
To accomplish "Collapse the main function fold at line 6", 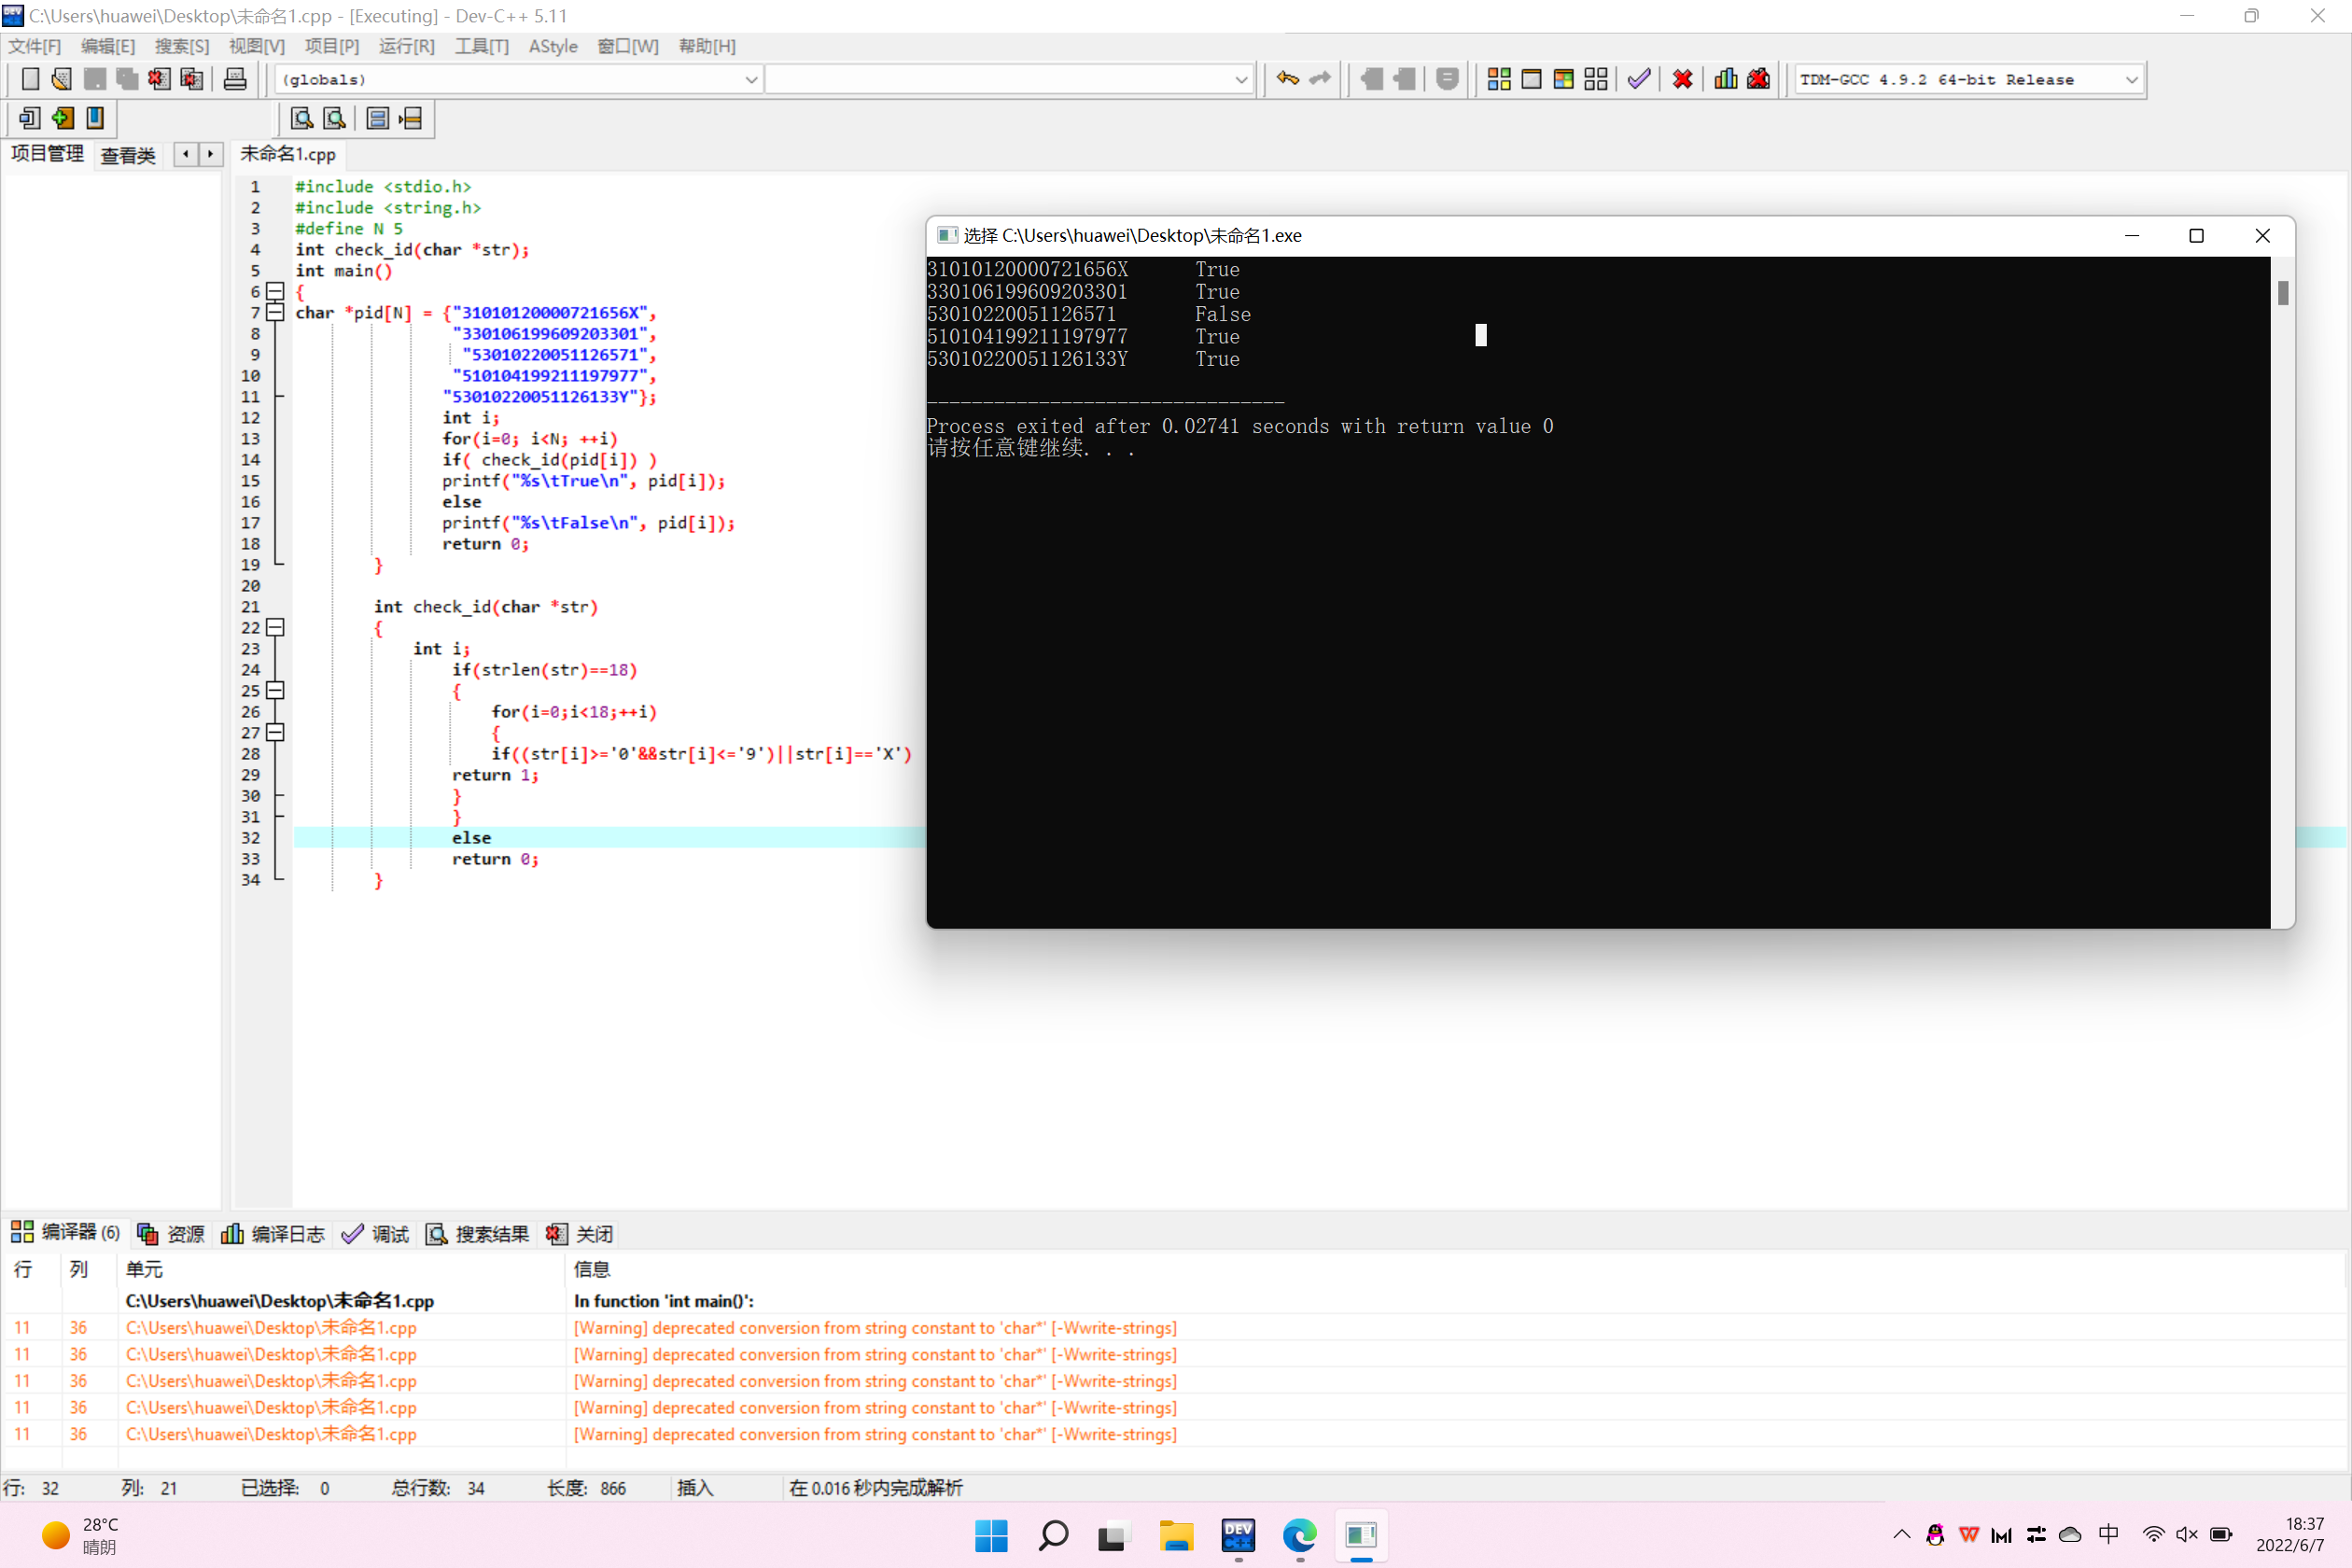I will tap(275, 292).
